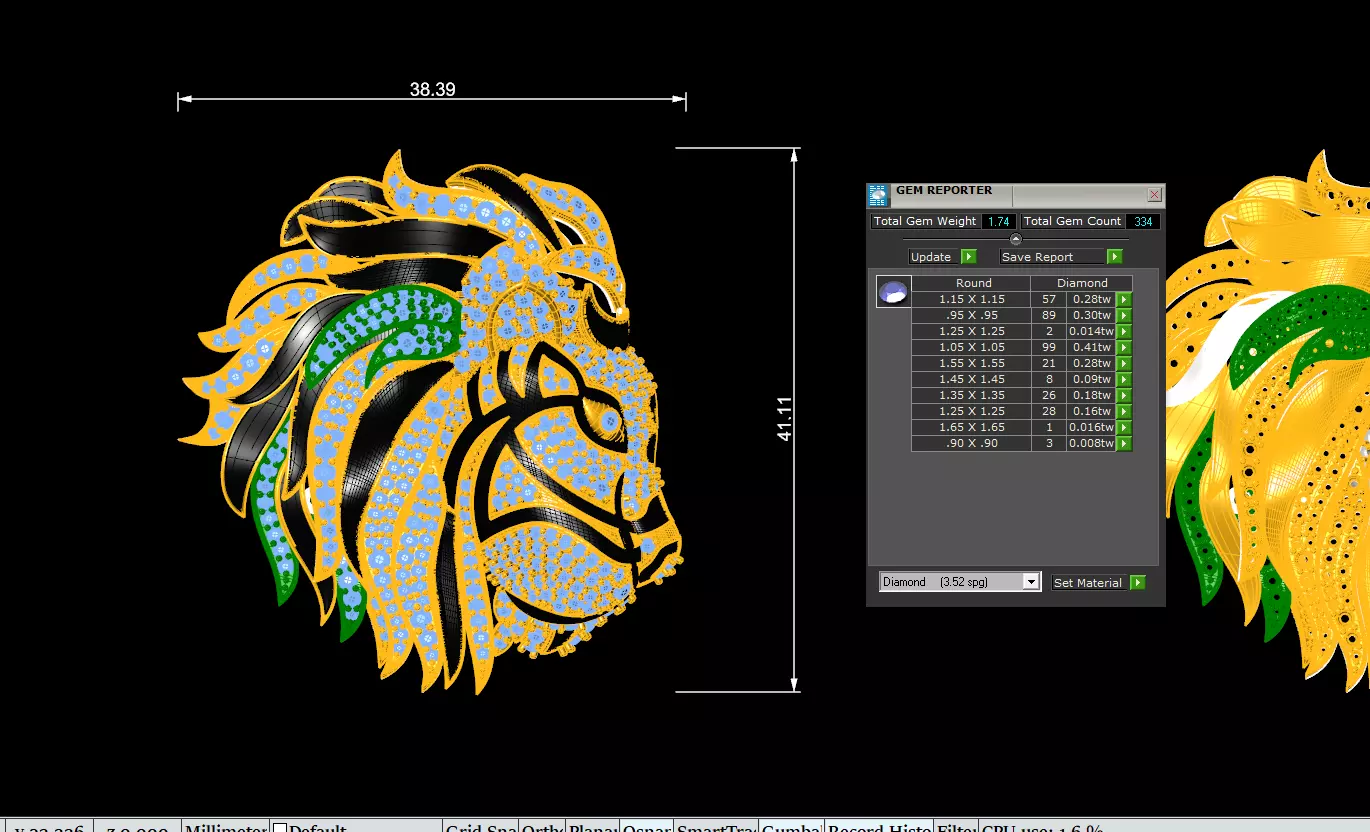Click the count cell showing 99
1370x832 pixels.
(1049, 347)
